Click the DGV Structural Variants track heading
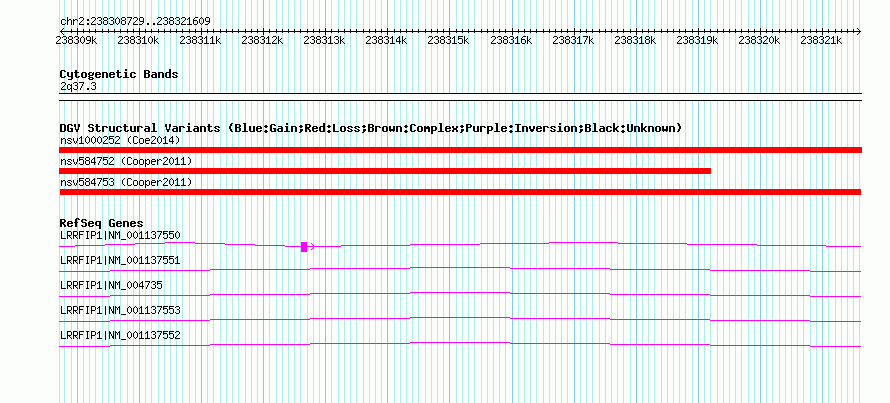The height and width of the screenshot is (403, 890). coord(371,128)
